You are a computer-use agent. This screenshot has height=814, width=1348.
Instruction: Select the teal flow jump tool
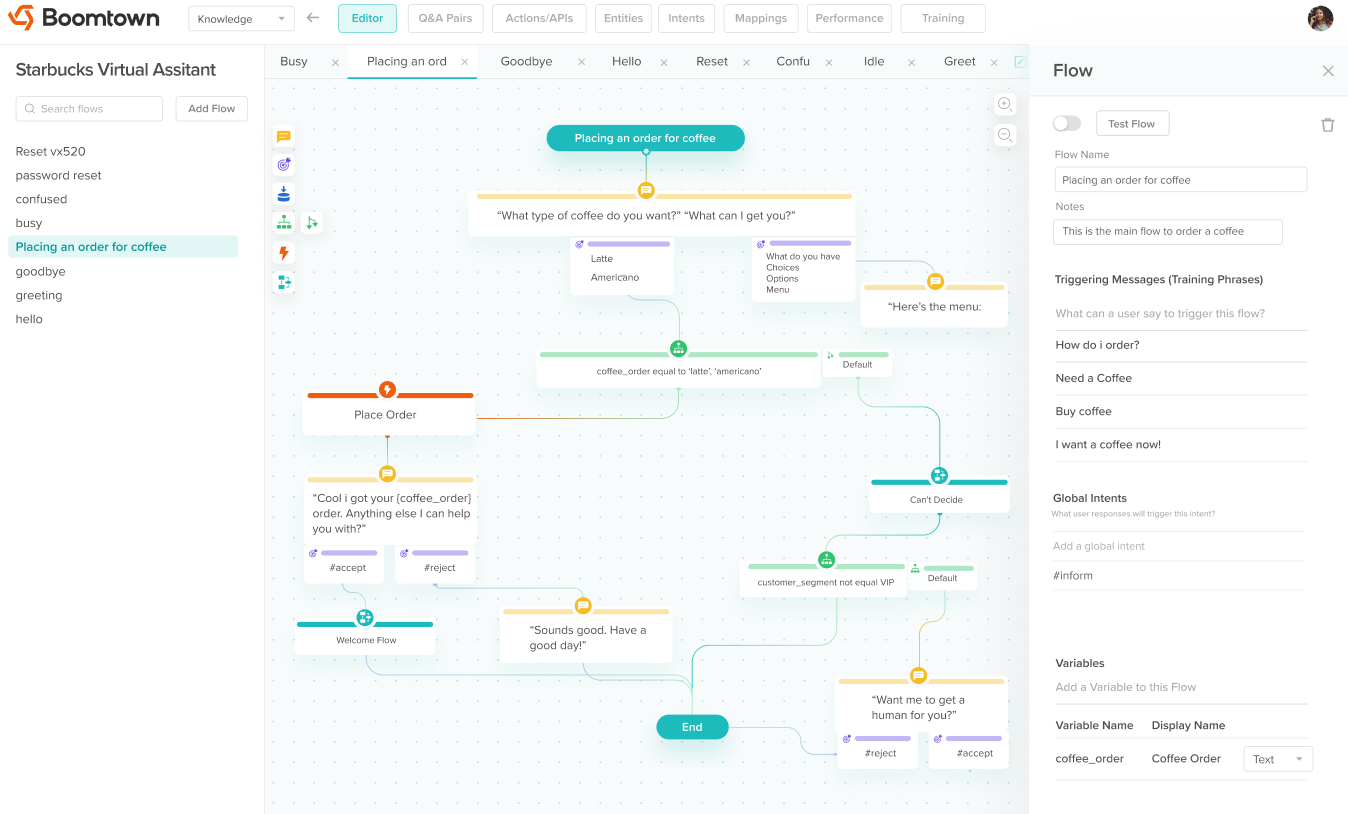click(284, 282)
